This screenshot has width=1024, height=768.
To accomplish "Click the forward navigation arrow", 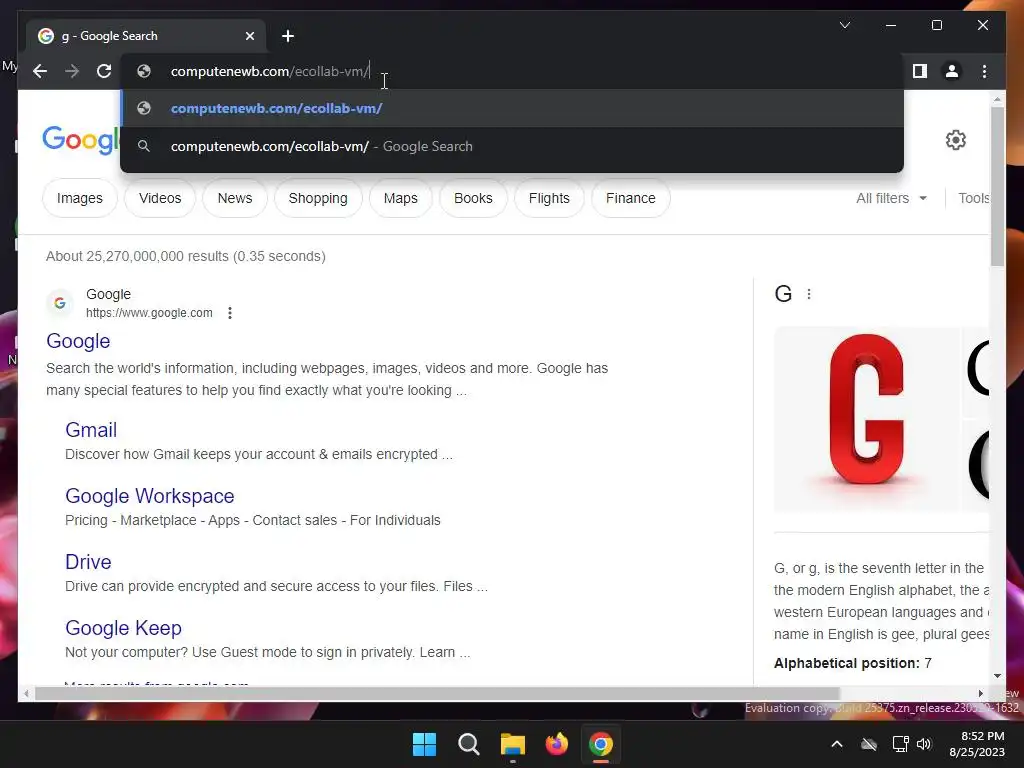I will (72, 71).
